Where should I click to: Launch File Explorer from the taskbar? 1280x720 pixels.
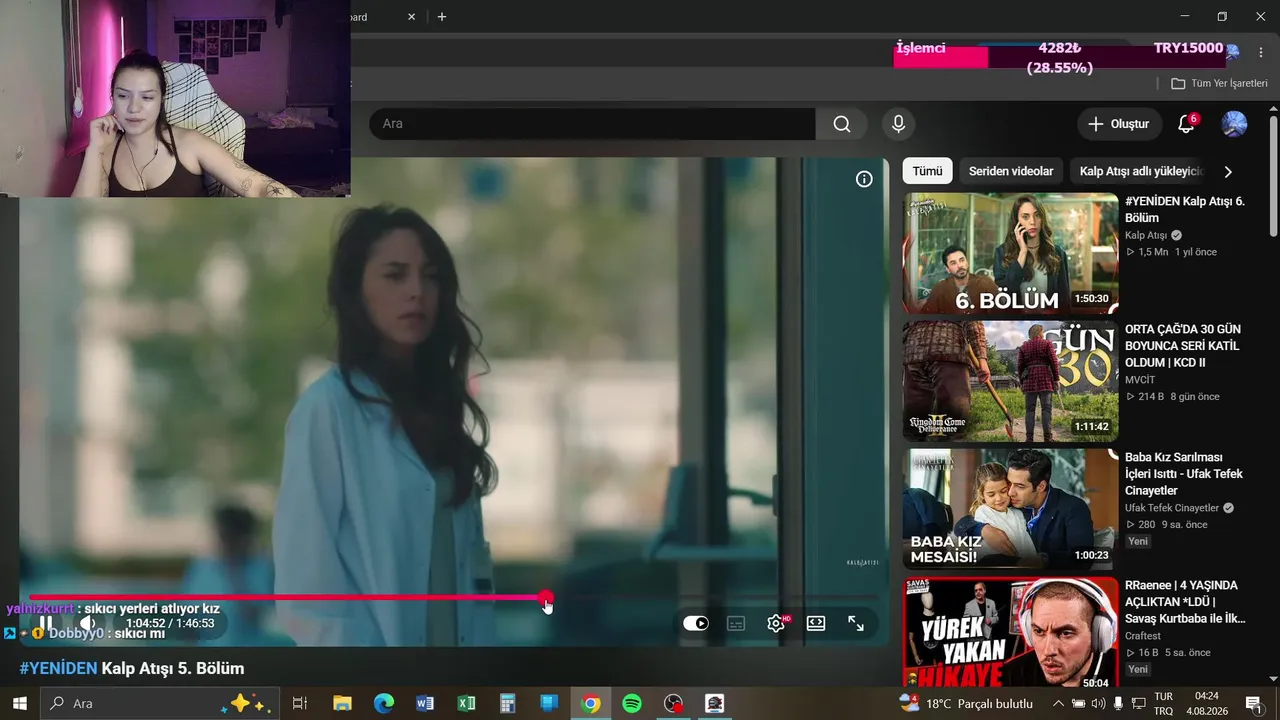(x=342, y=703)
